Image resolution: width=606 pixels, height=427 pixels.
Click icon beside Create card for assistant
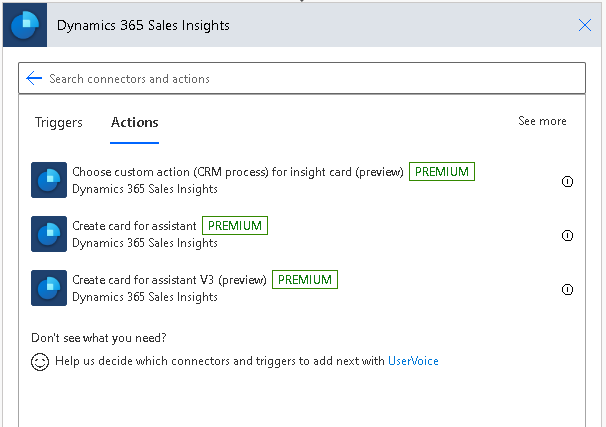[x=49, y=234]
